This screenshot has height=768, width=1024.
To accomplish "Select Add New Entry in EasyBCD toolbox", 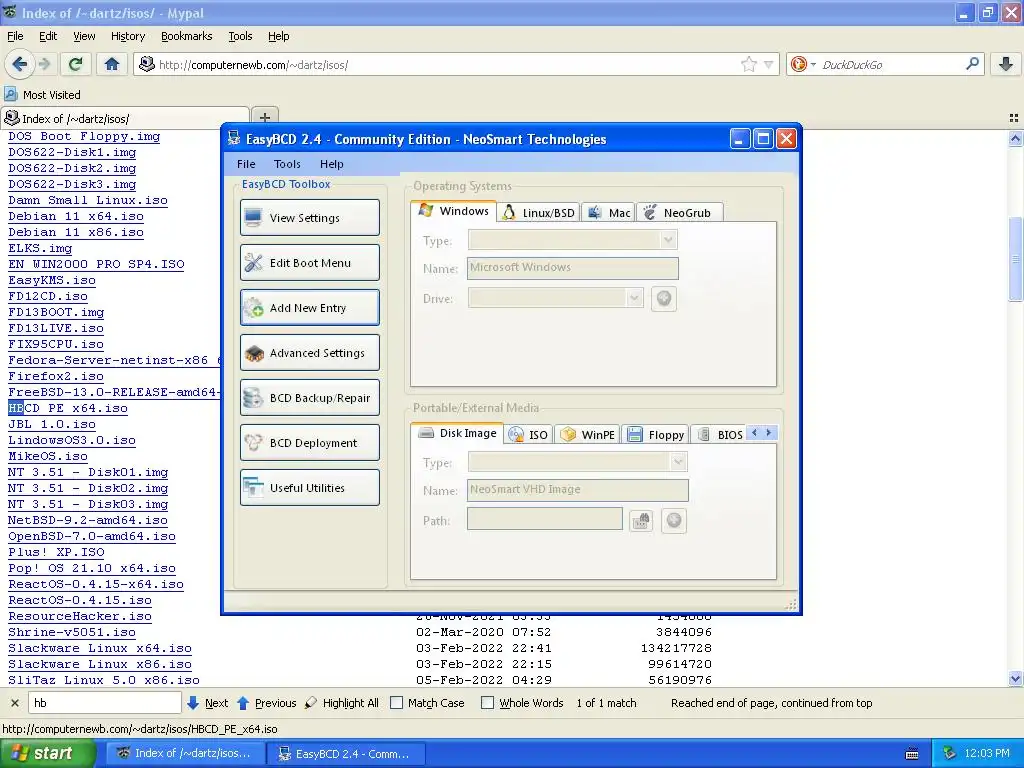I will click(310, 308).
